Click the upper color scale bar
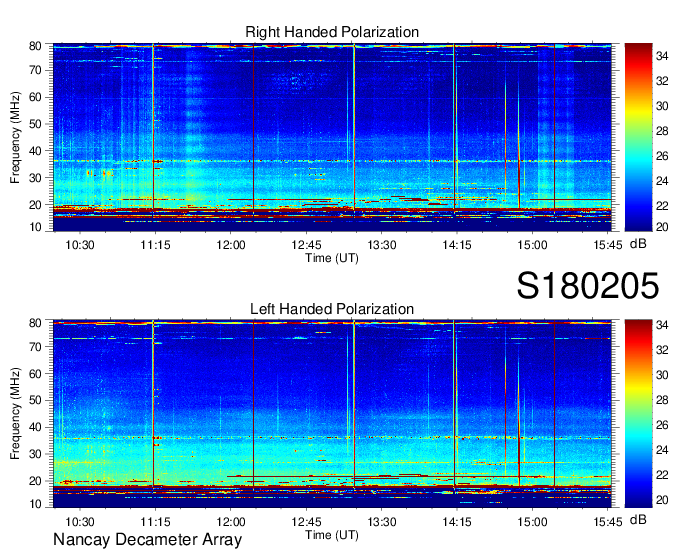 (x=638, y=137)
